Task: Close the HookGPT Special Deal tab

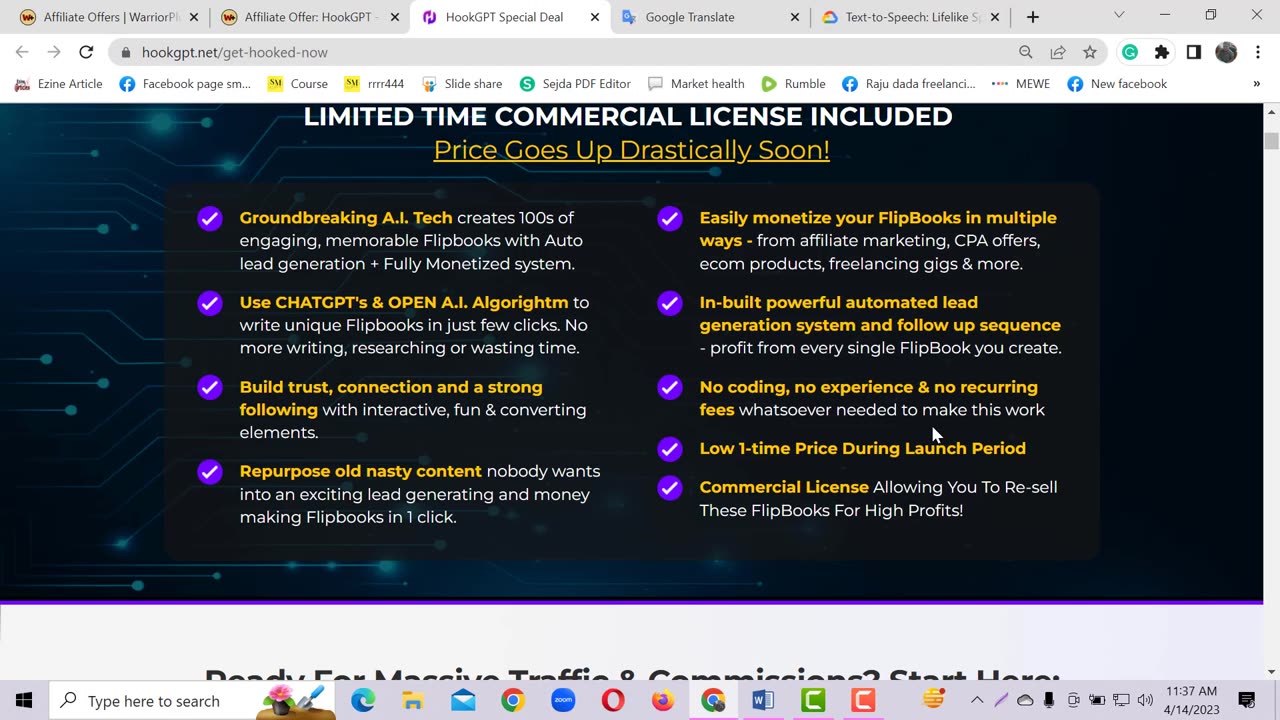Action: point(595,17)
